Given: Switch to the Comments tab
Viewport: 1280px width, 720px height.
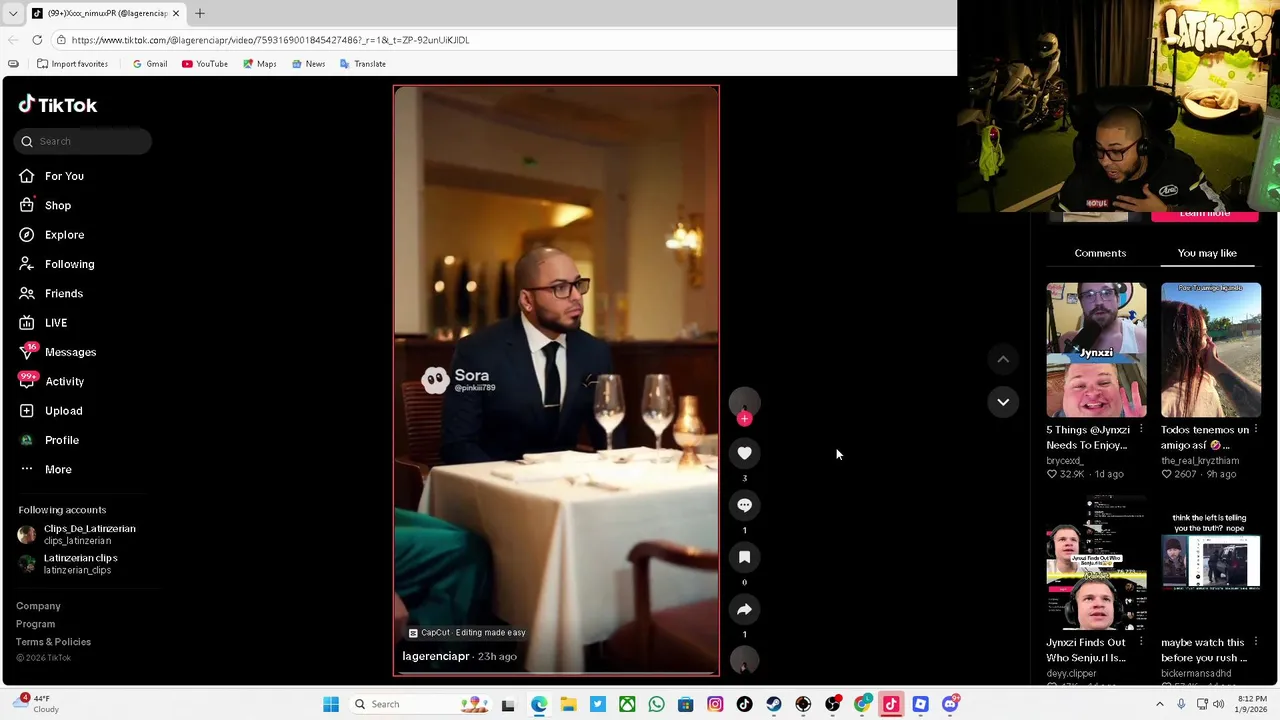Looking at the screenshot, I should [x=1100, y=253].
